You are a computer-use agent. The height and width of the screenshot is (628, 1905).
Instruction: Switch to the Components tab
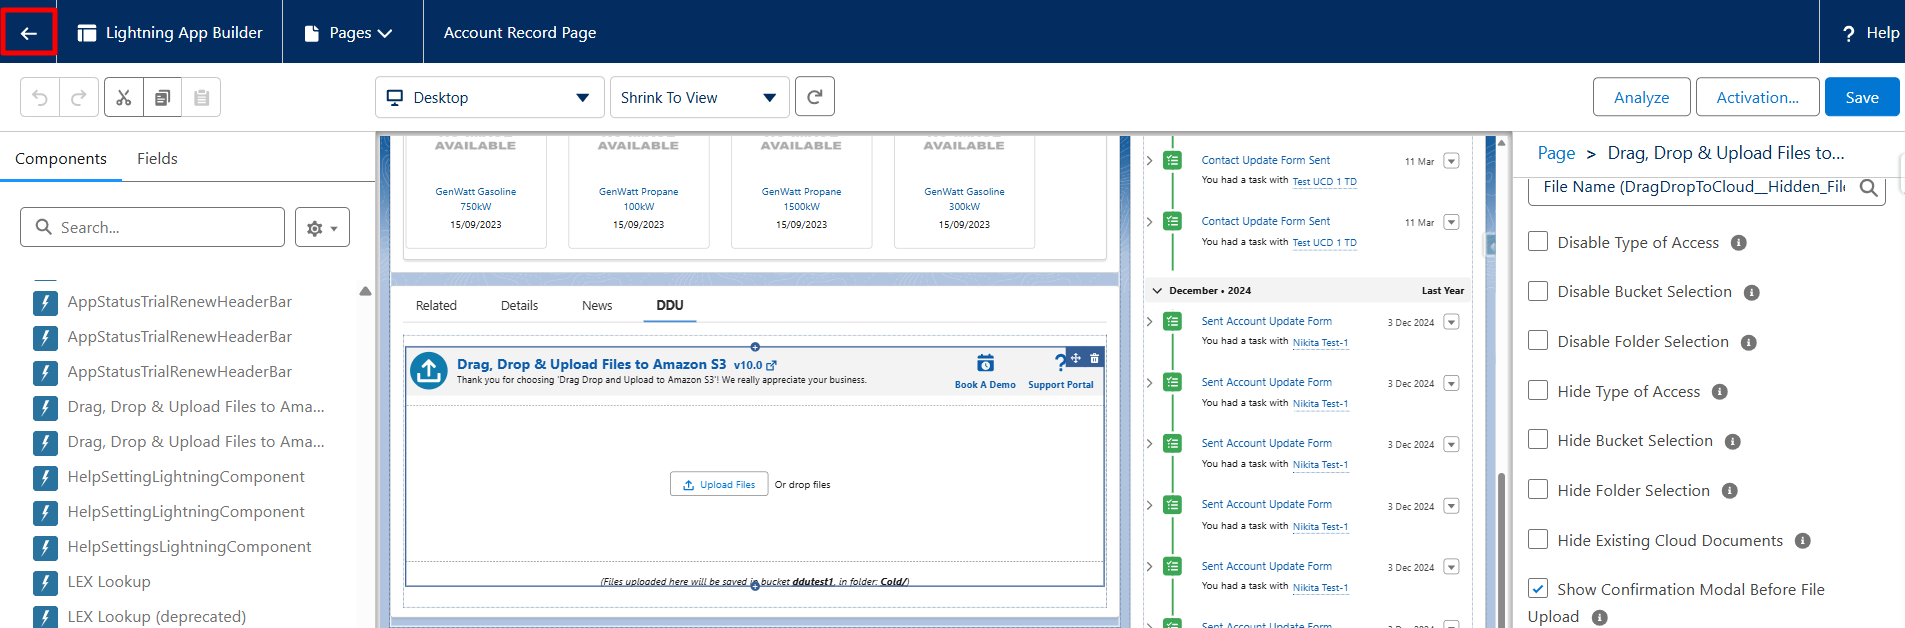[x=61, y=158]
